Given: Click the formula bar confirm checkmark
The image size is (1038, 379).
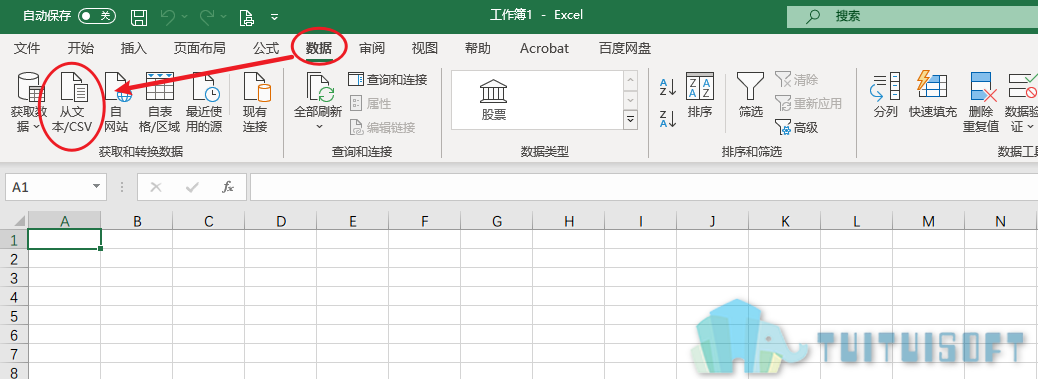Looking at the screenshot, I should coord(193,187).
